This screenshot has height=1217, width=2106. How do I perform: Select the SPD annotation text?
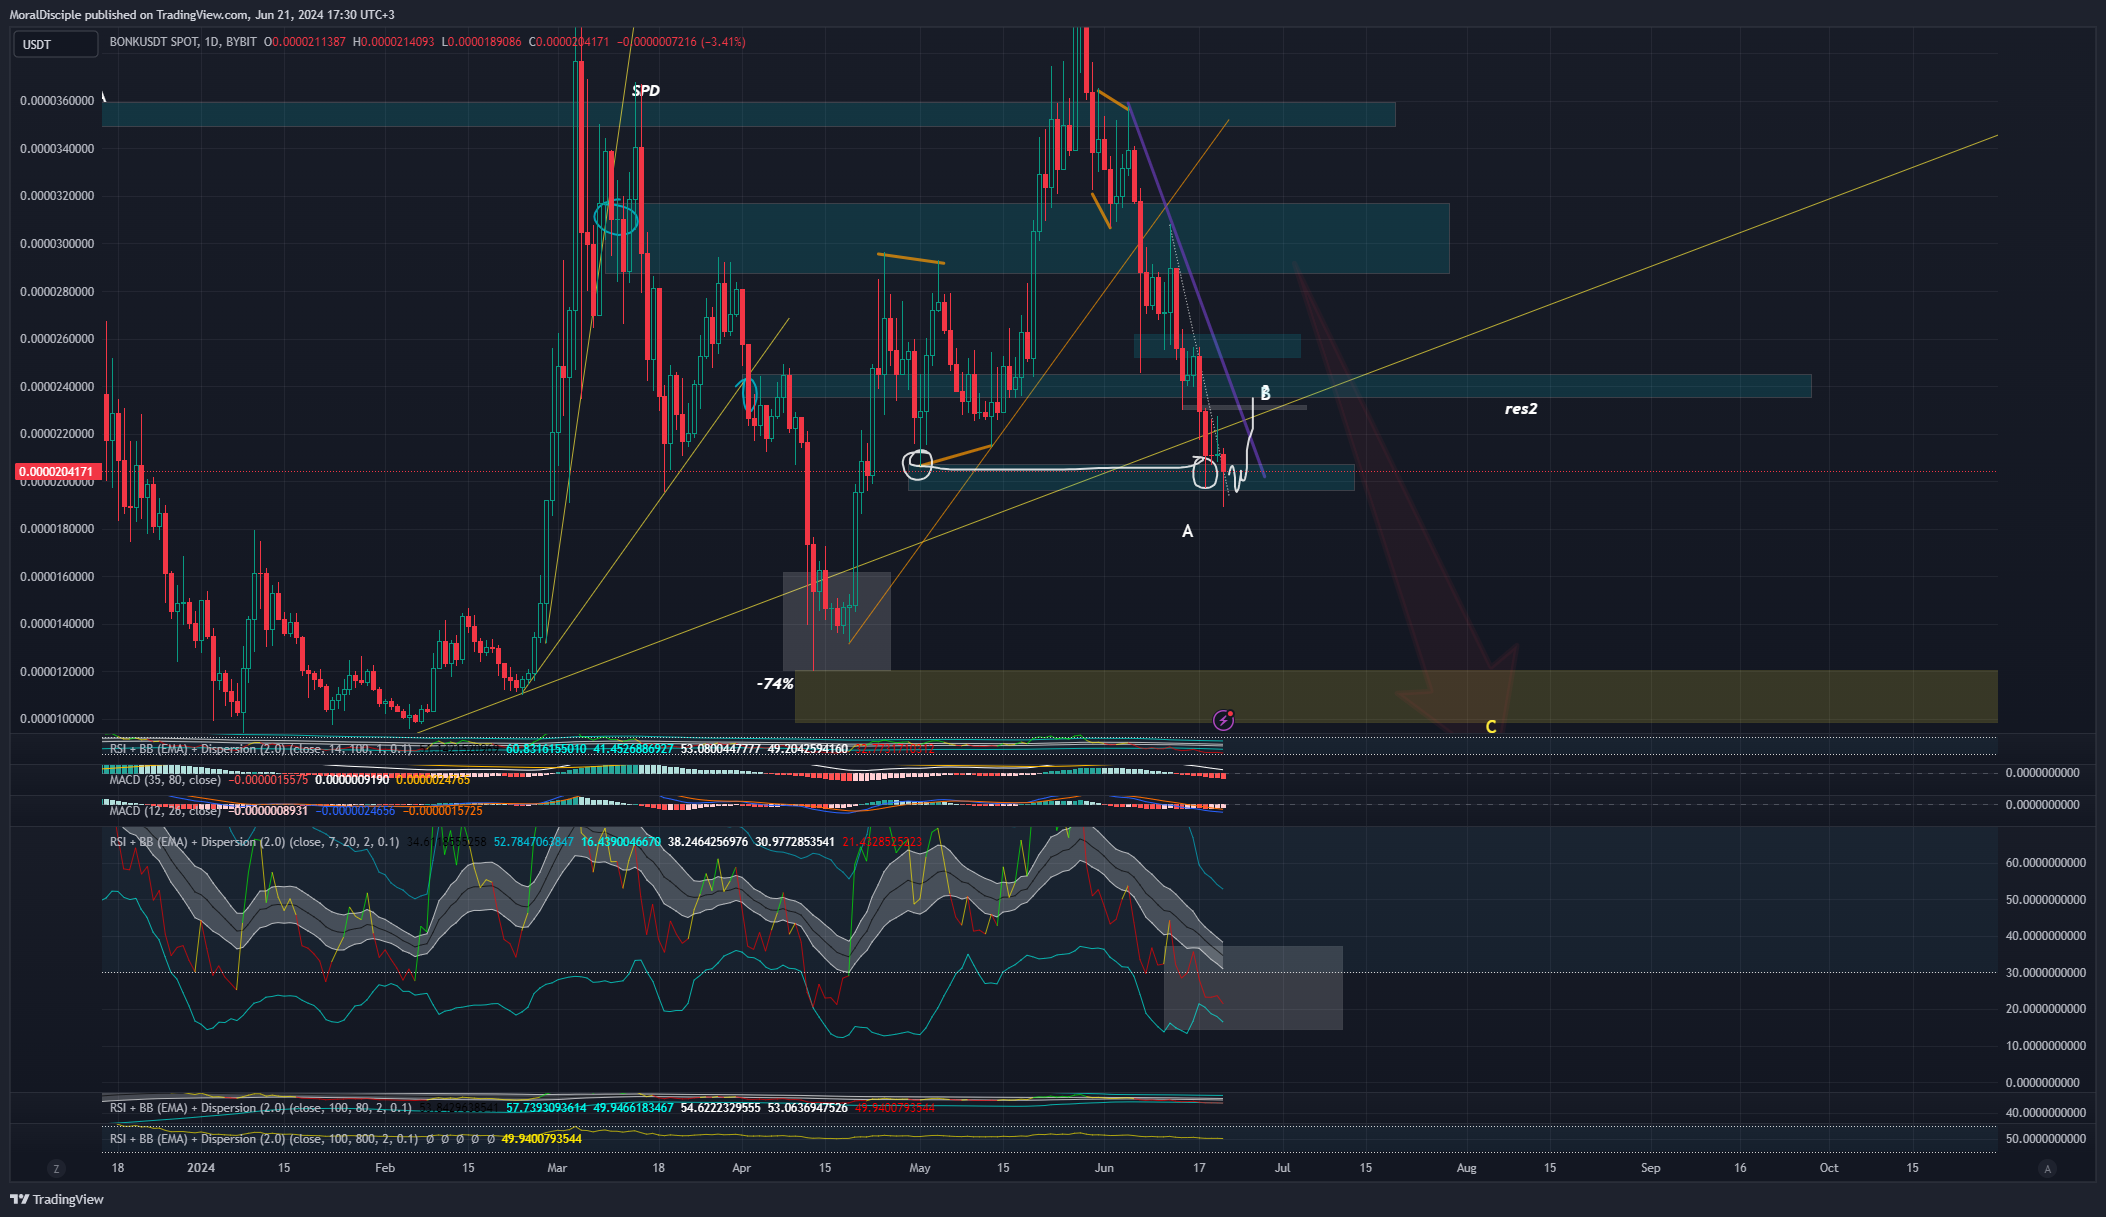pos(646,90)
